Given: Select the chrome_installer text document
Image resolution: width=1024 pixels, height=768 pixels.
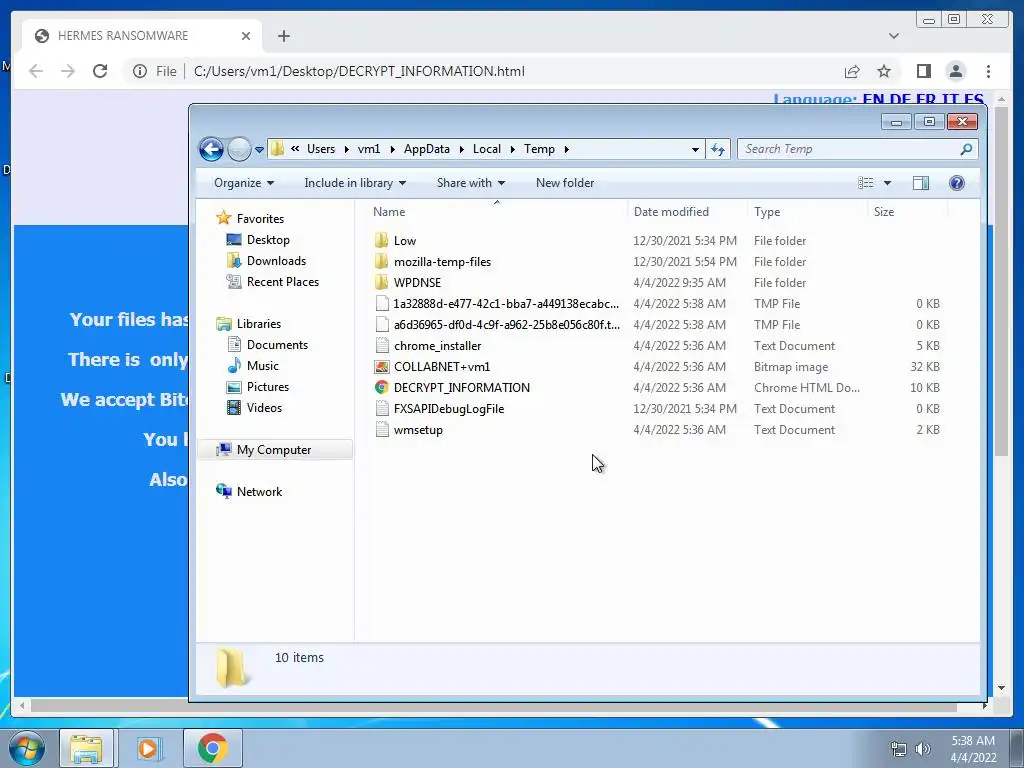Looking at the screenshot, I should tap(658, 345).
